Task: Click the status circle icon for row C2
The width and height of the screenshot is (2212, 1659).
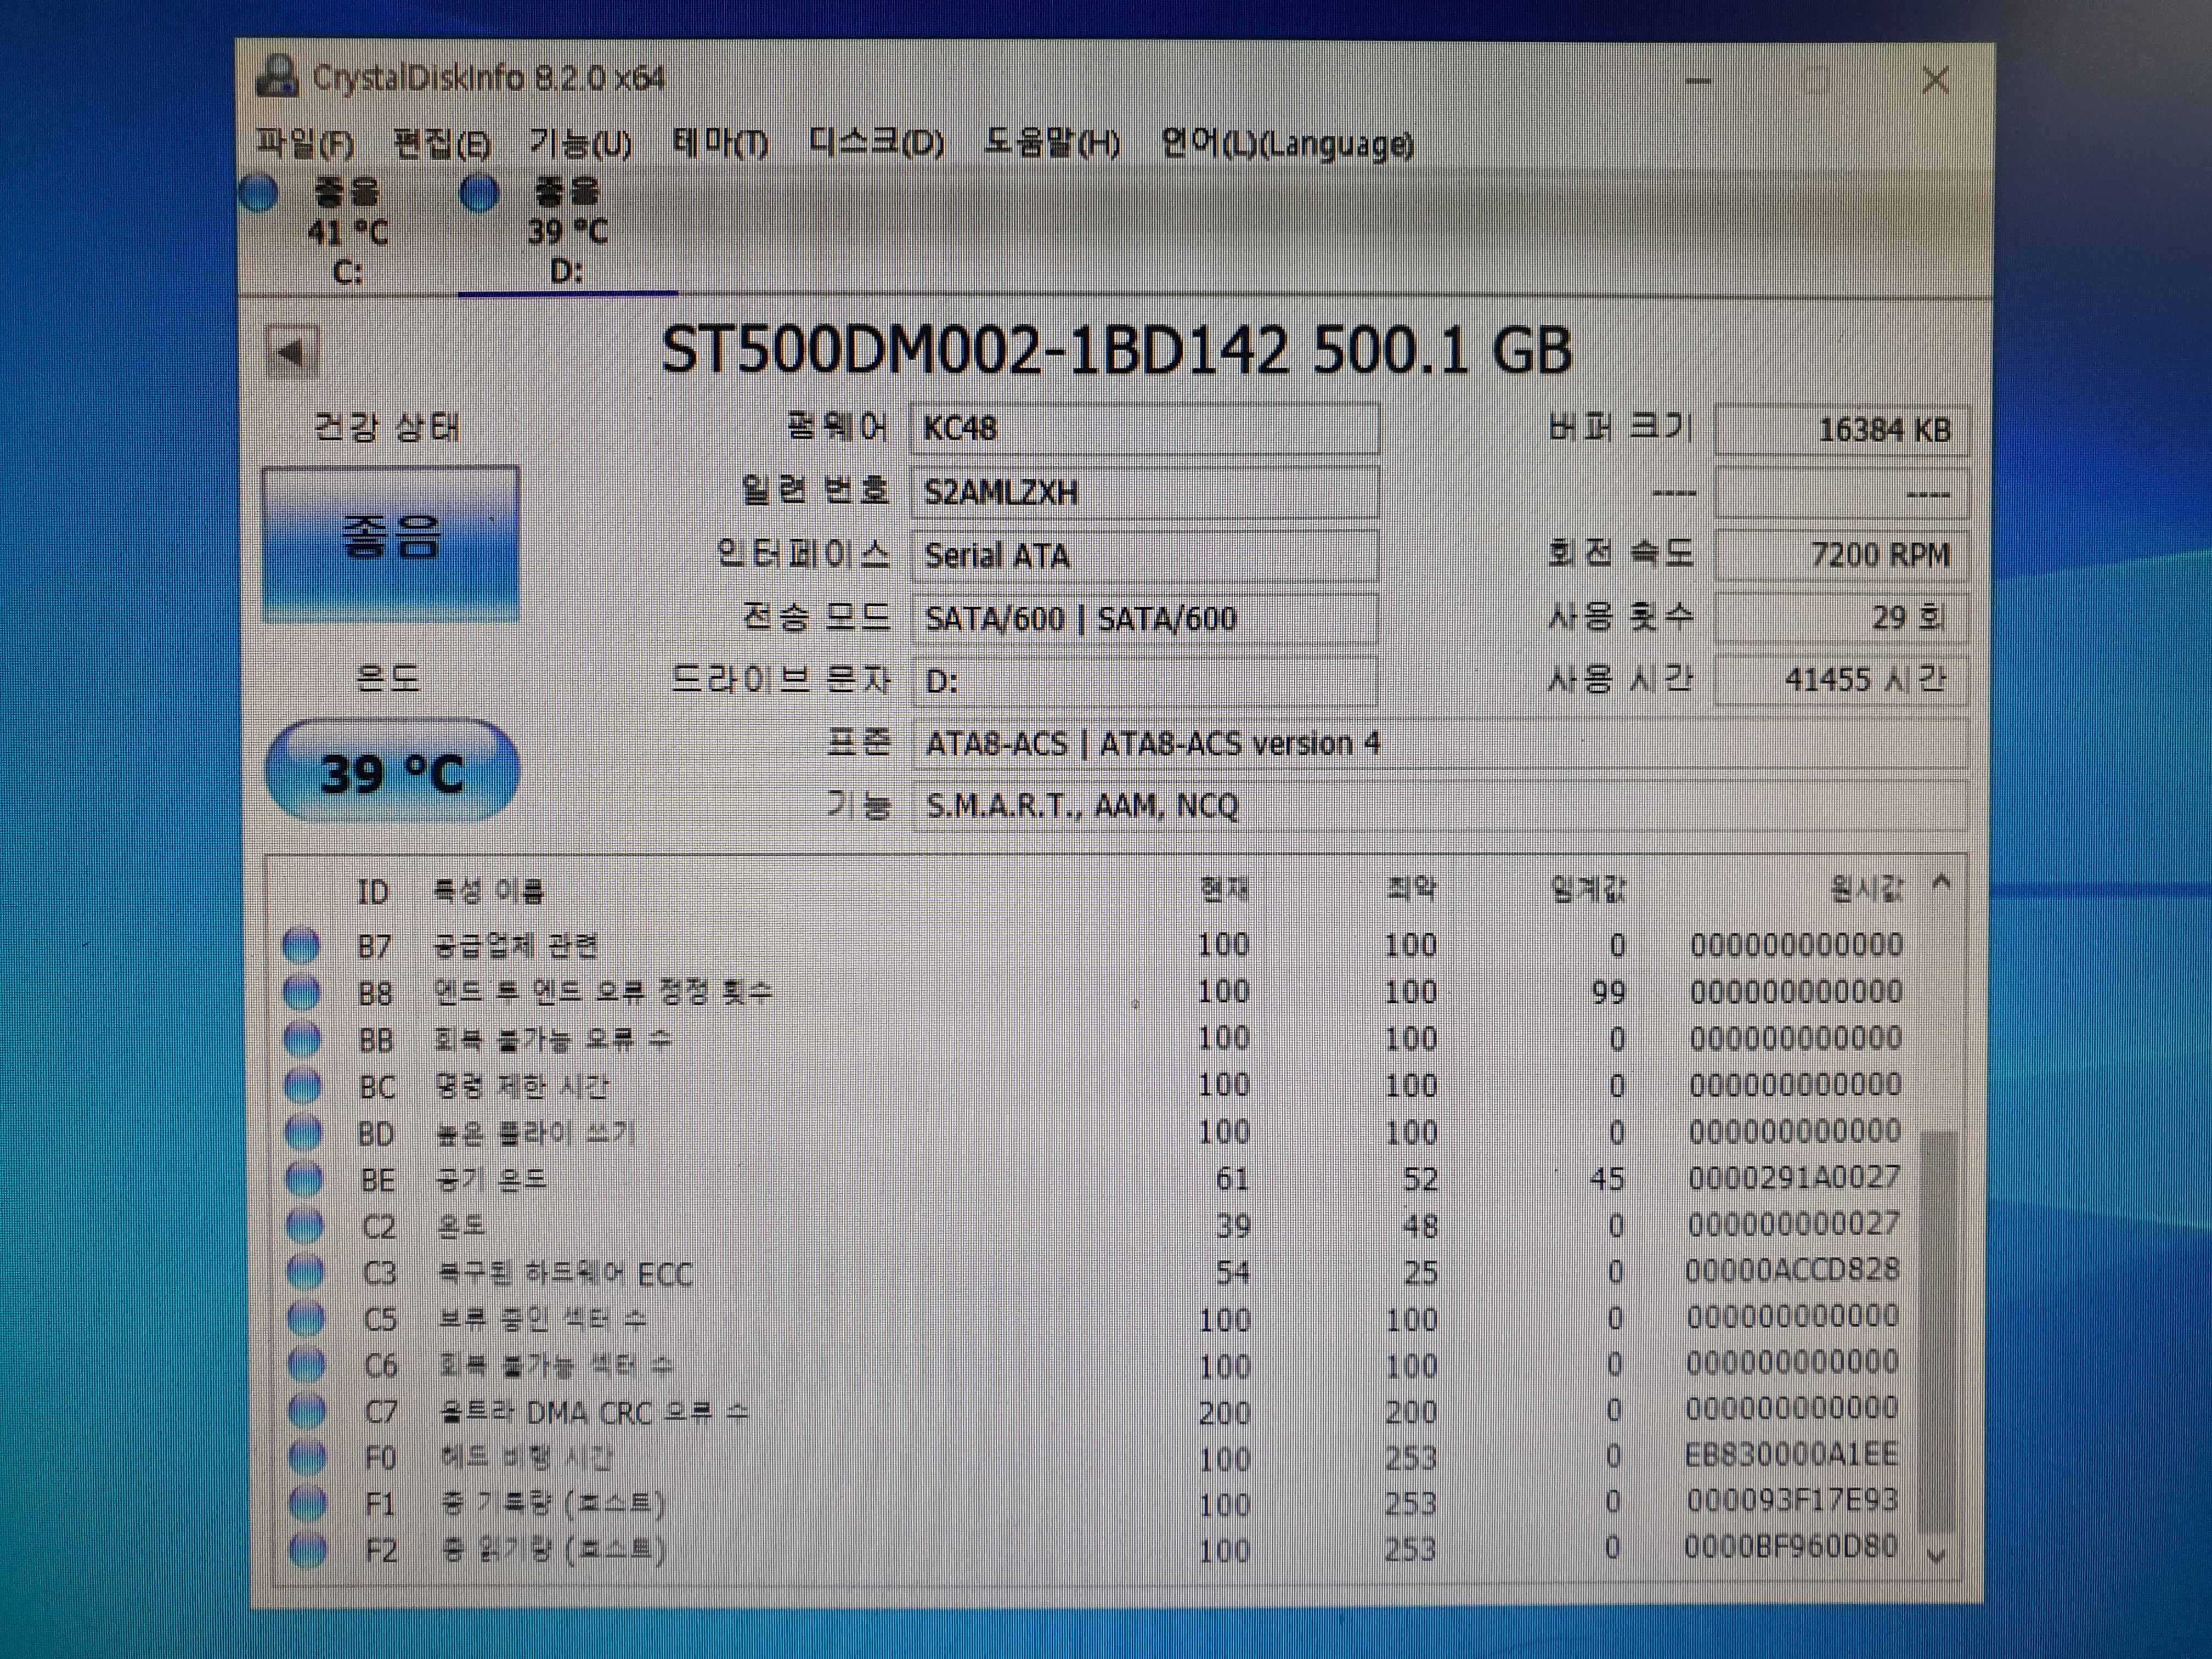Action: tap(305, 1226)
